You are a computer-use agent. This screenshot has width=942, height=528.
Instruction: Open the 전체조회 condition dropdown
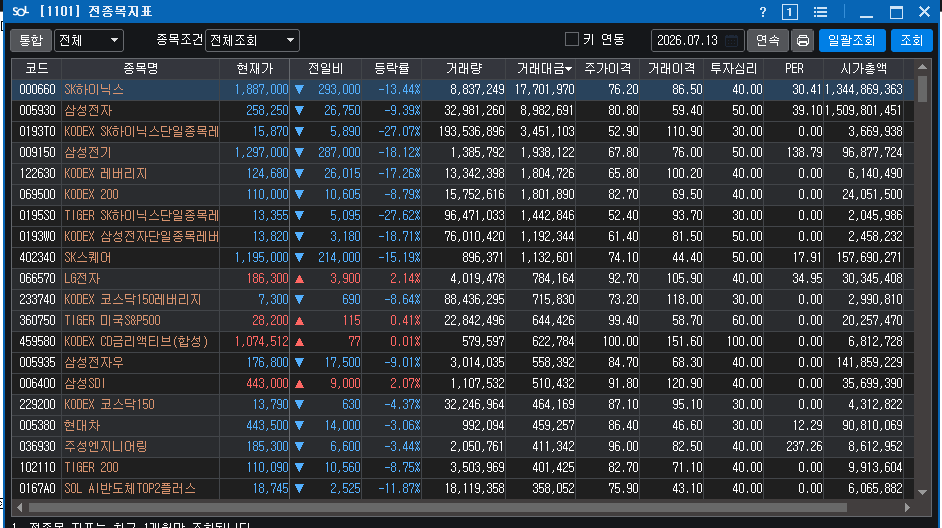pos(252,40)
